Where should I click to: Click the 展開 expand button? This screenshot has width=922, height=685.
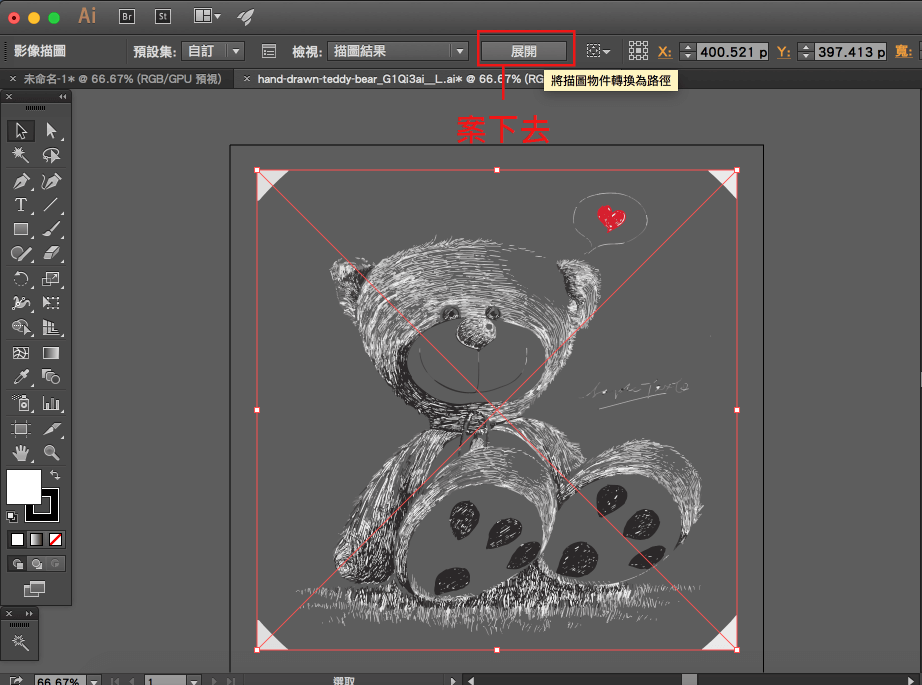[524, 50]
